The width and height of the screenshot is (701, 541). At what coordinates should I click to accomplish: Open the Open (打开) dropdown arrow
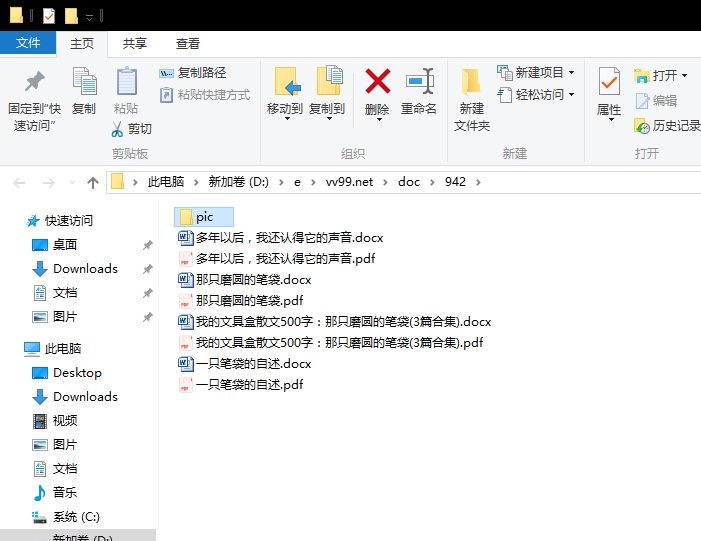click(684, 76)
